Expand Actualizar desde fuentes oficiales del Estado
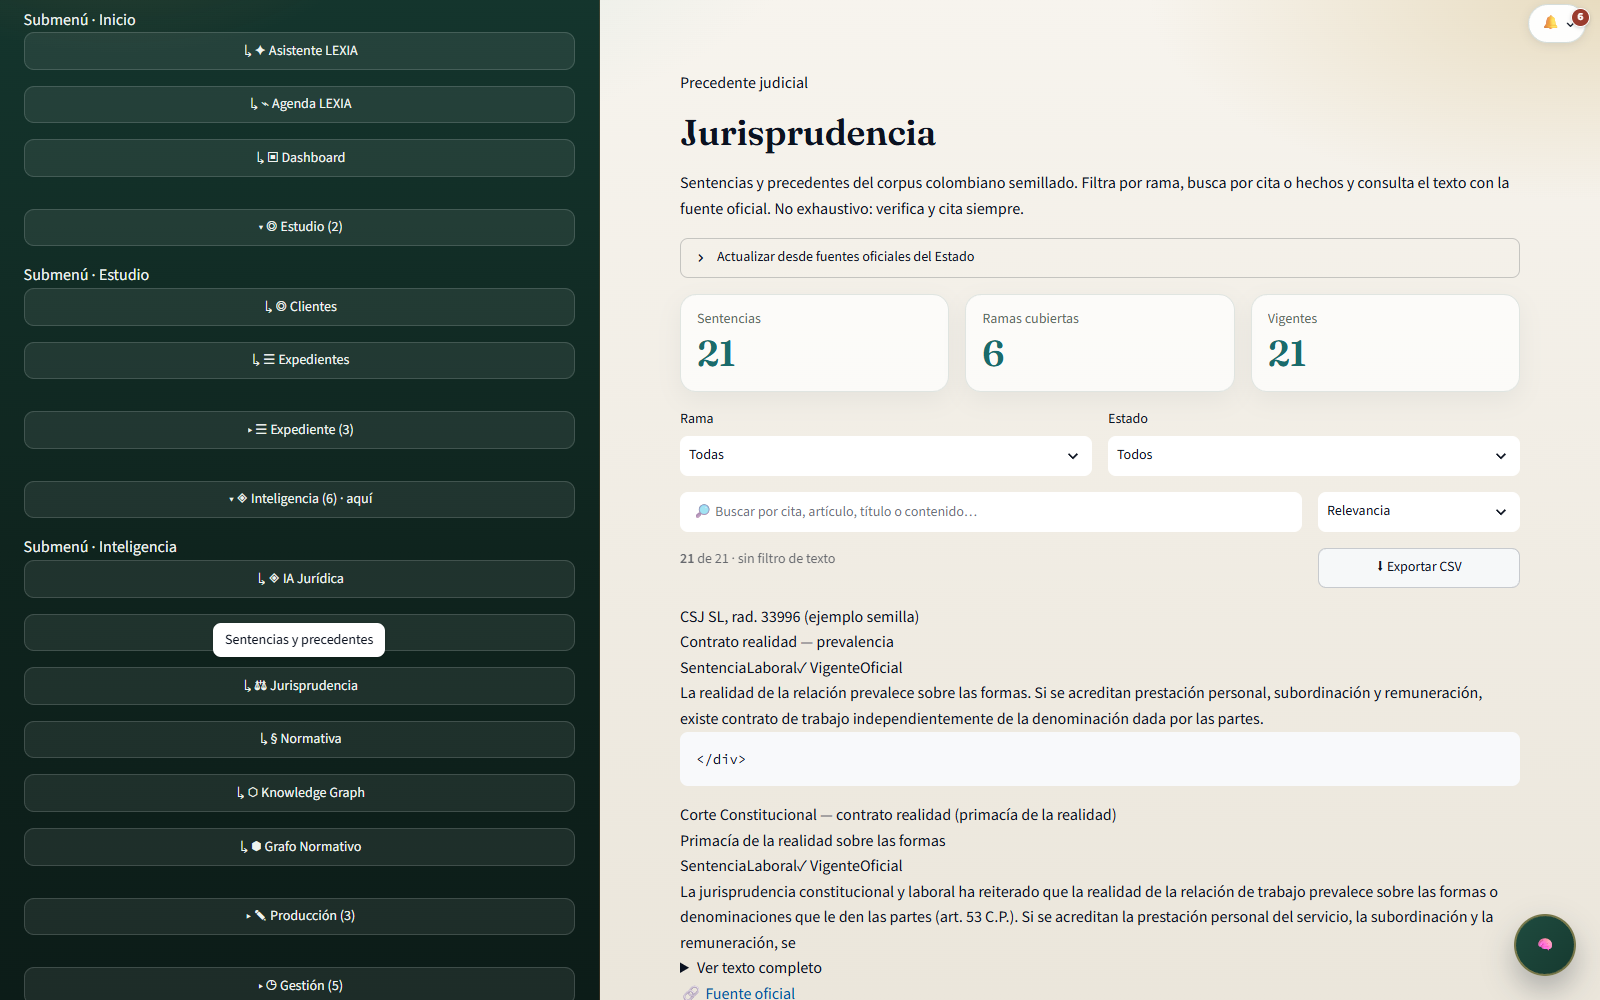The width and height of the screenshot is (1600, 1000). tap(1099, 258)
